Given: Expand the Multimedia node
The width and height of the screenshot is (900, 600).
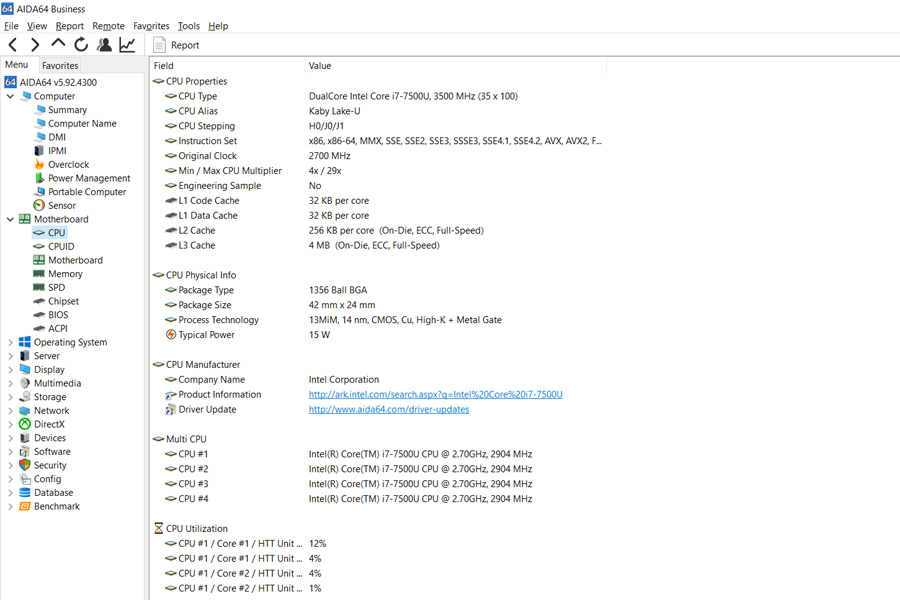Looking at the screenshot, I should click(x=10, y=383).
